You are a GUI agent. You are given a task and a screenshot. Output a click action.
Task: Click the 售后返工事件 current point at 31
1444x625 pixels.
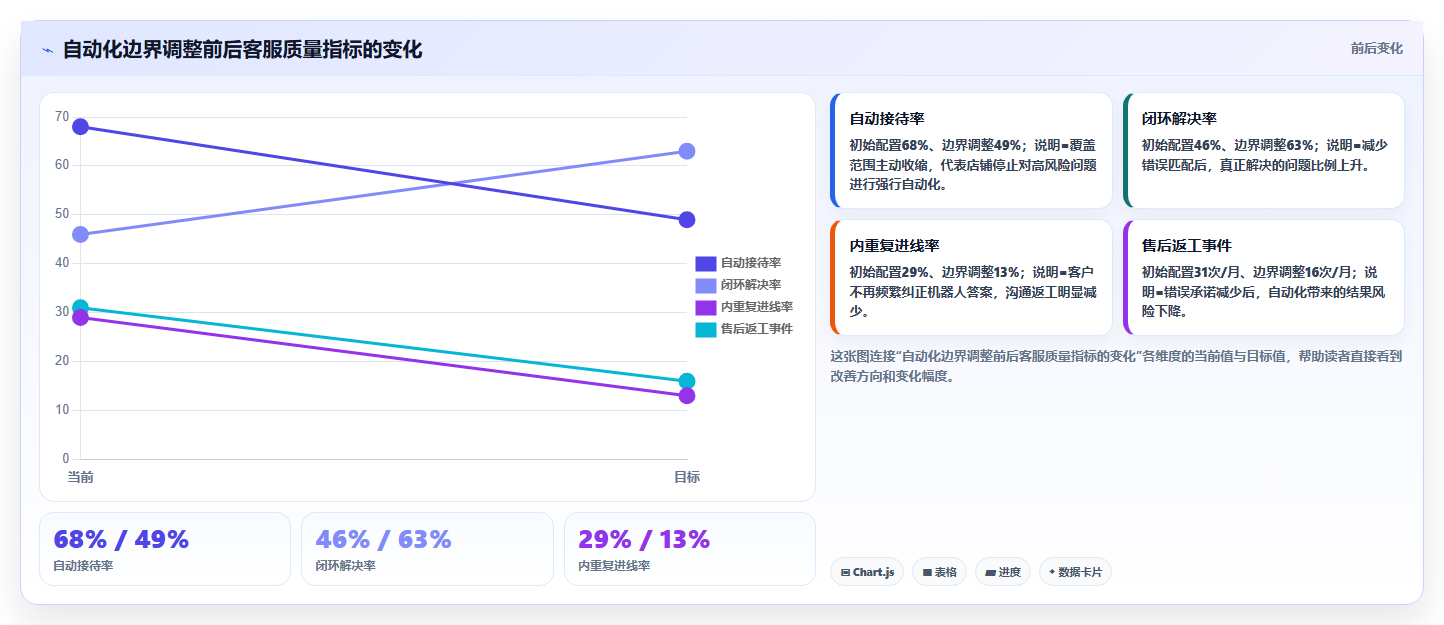click(x=80, y=307)
